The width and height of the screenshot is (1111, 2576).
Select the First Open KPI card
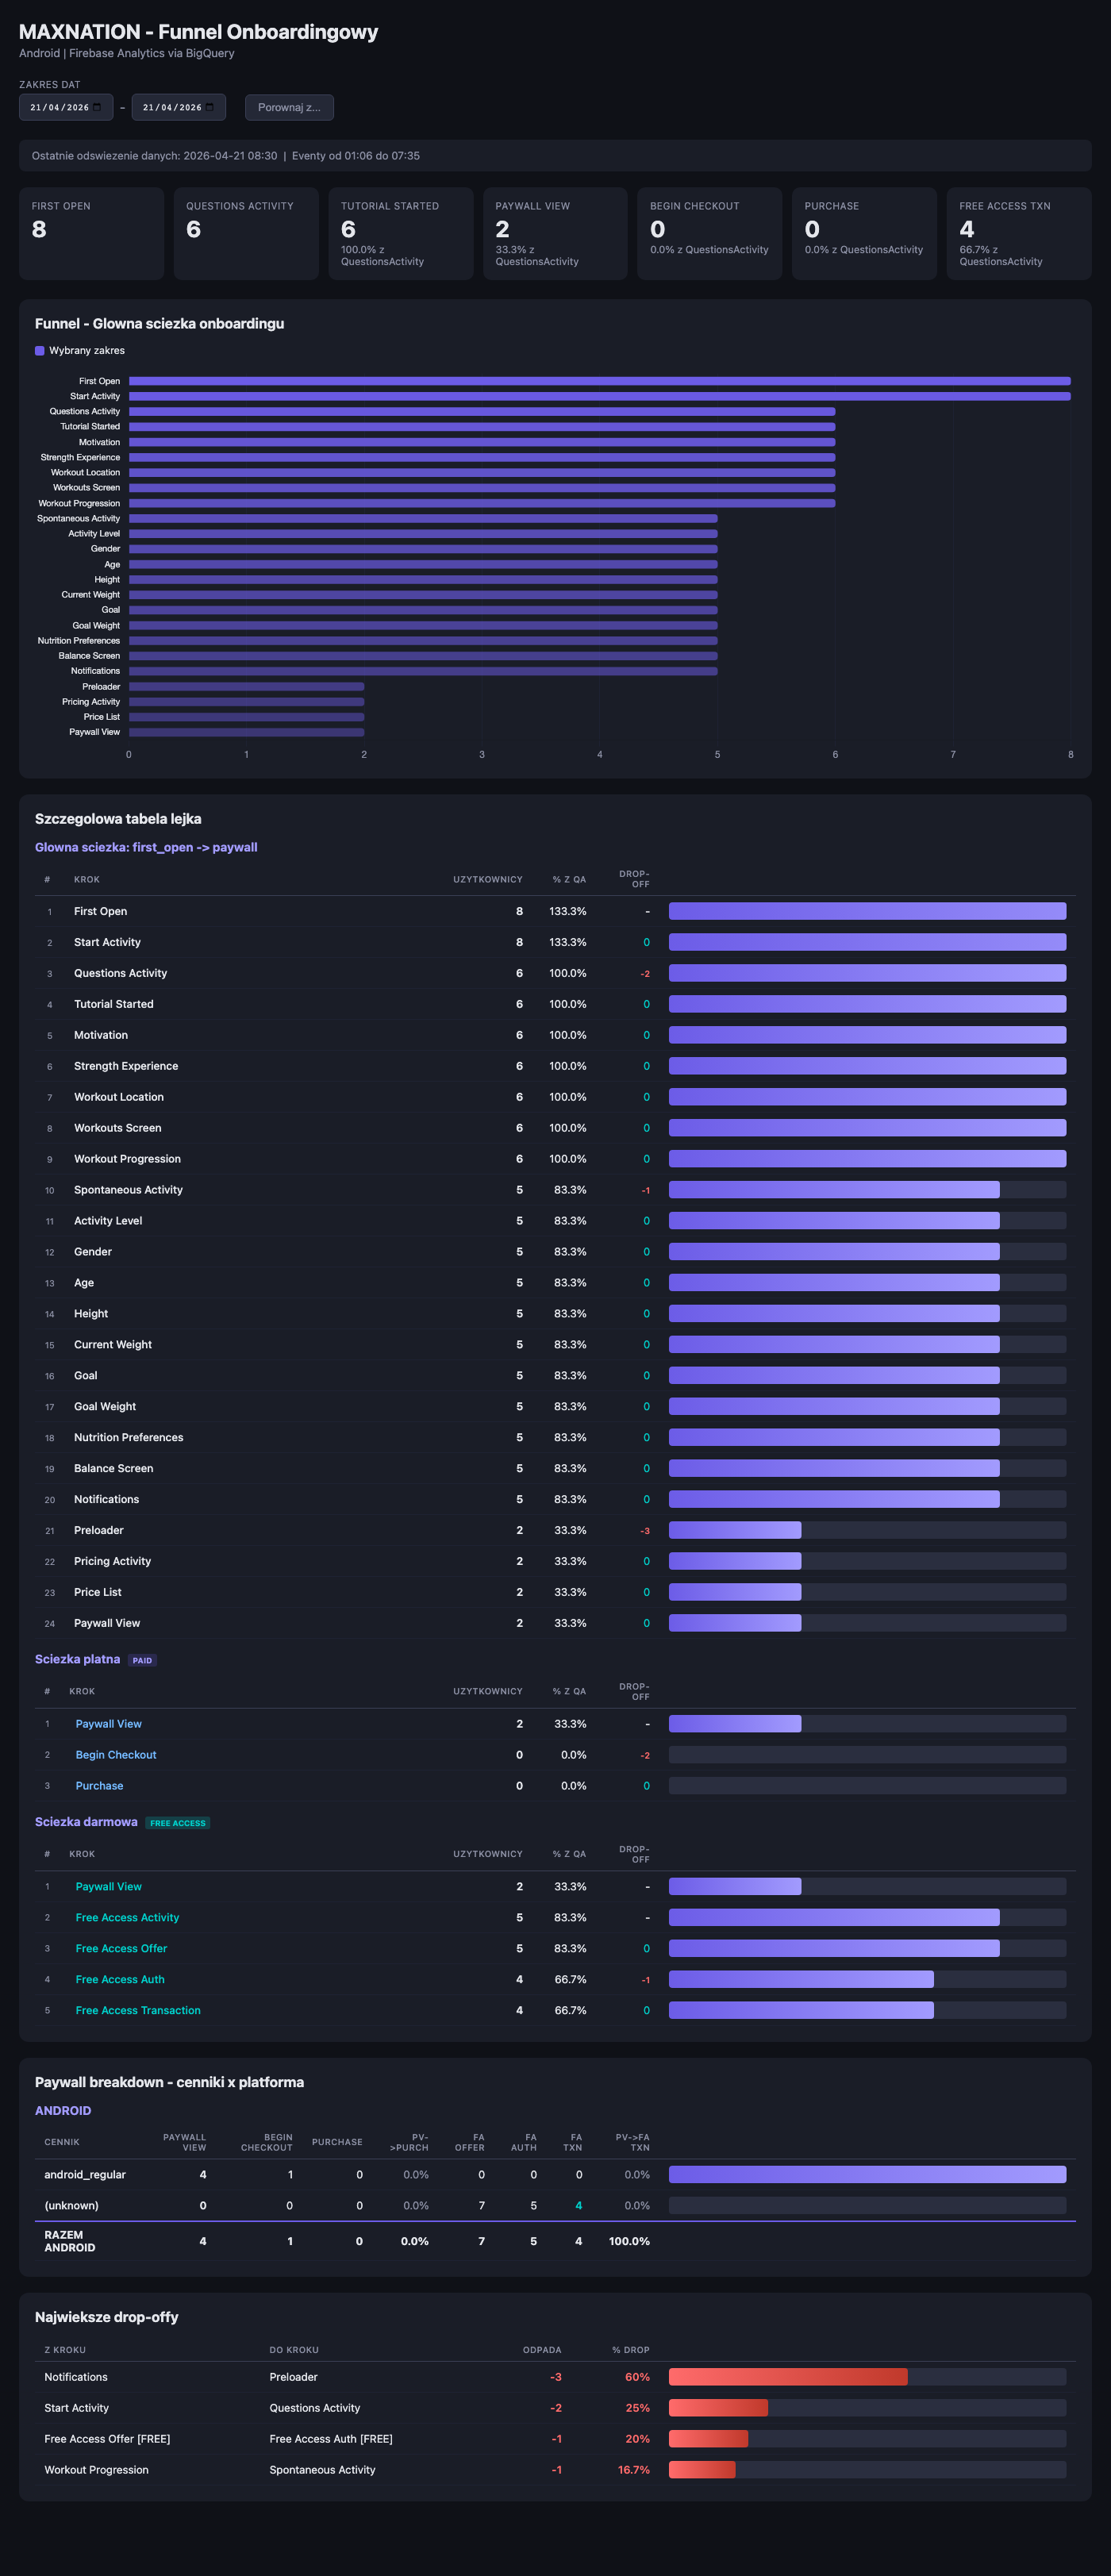coord(91,233)
